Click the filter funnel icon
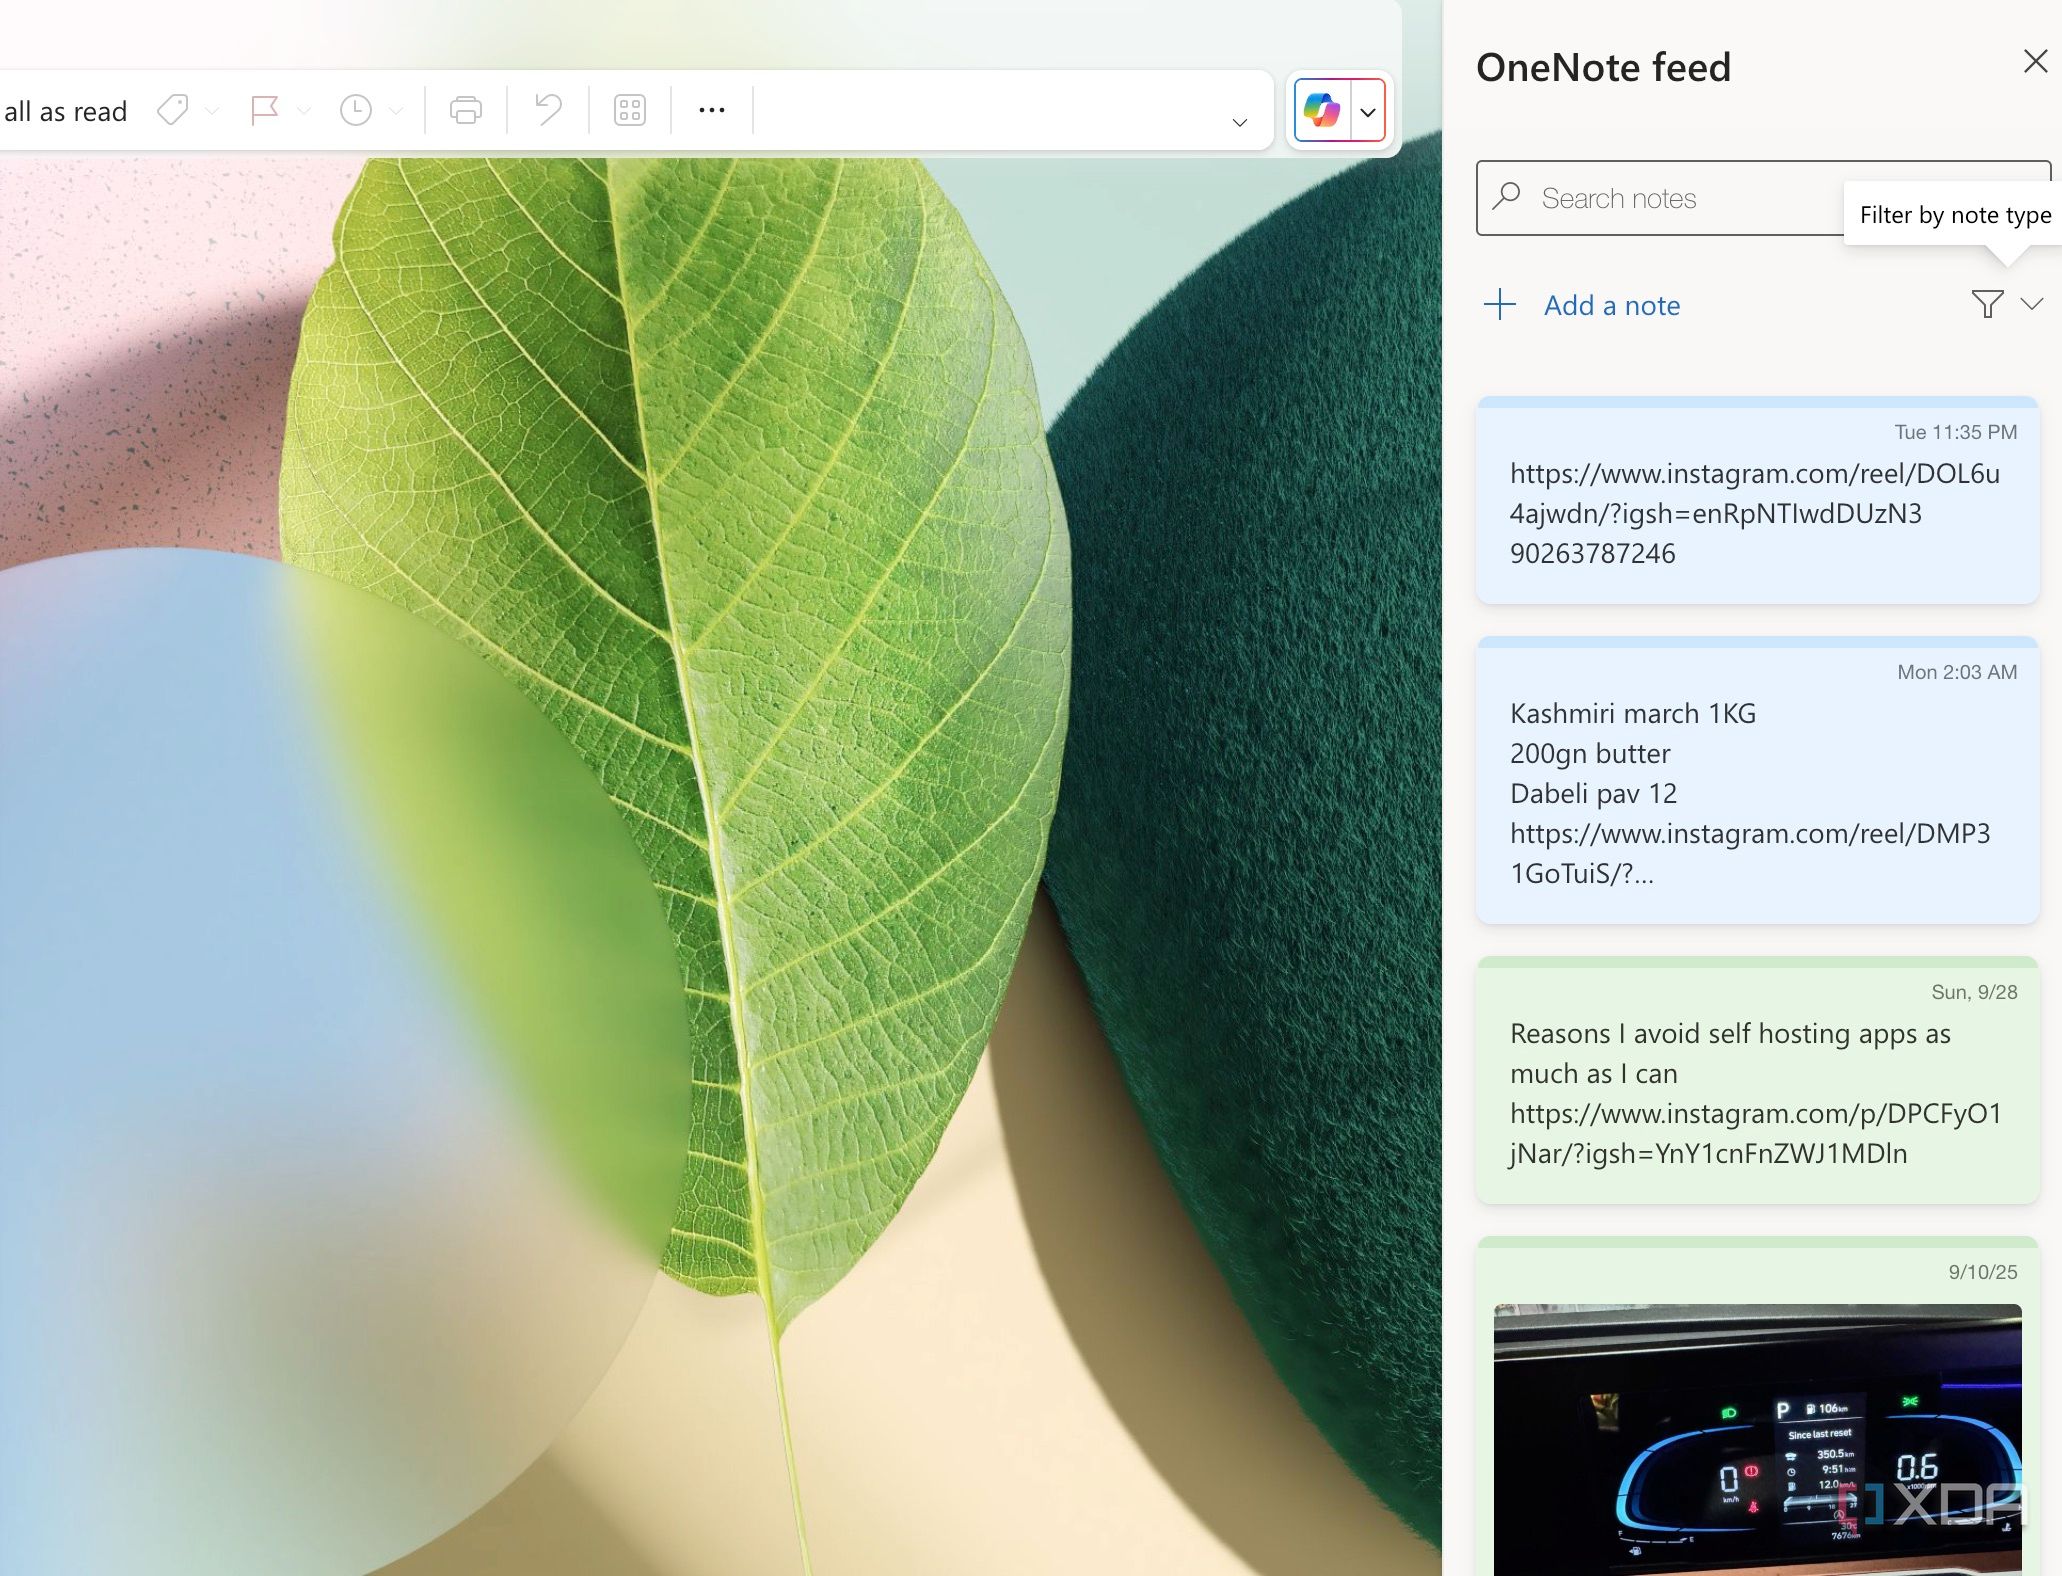2062x1576 pixels. tap(1987, 304)
